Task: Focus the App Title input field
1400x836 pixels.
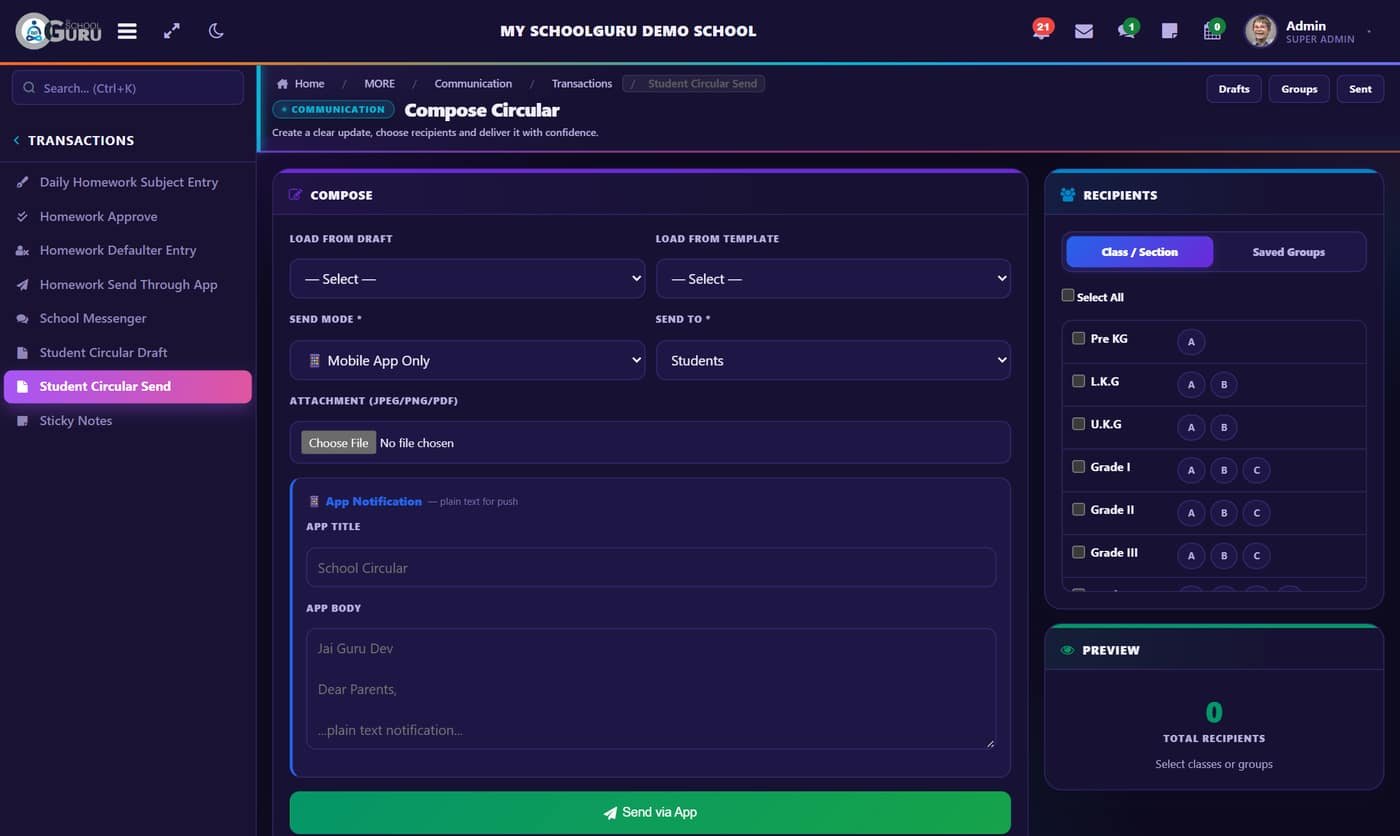Action: click(x=651, y=567)
